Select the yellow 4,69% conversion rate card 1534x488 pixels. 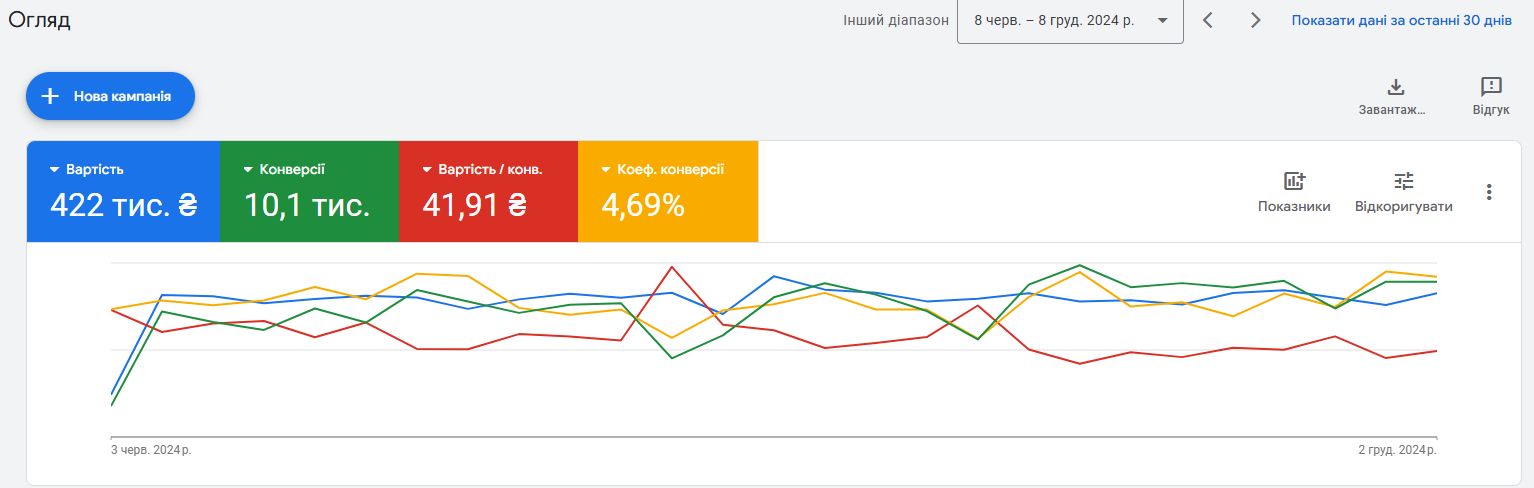[x=668, y=191]
